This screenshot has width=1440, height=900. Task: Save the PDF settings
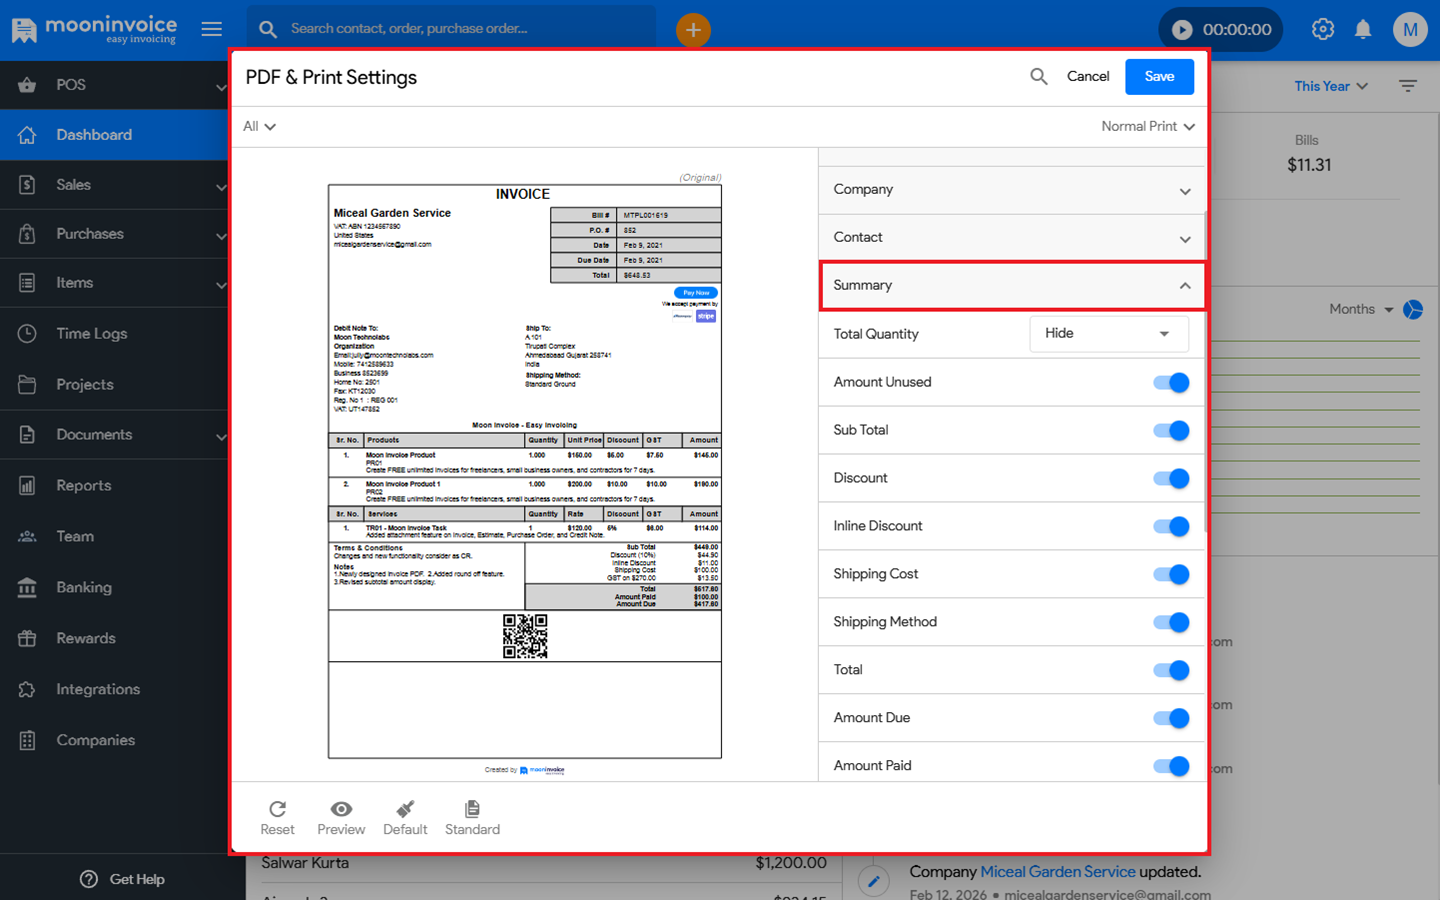(x=1159, y=77)
